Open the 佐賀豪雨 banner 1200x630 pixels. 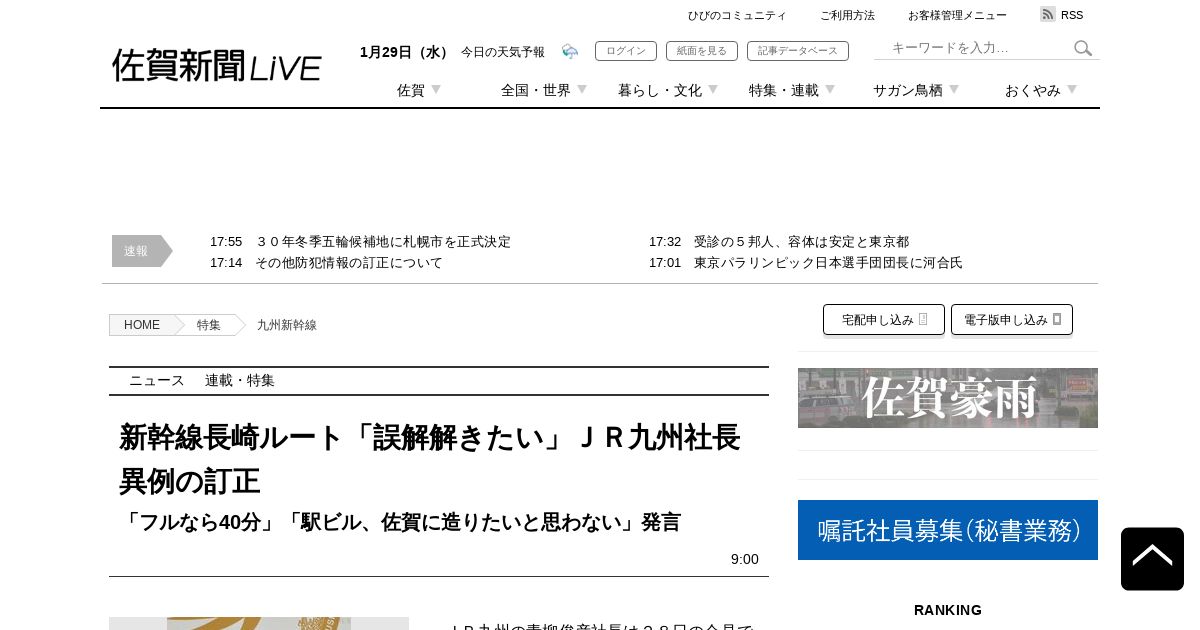[x=948, y=398]
